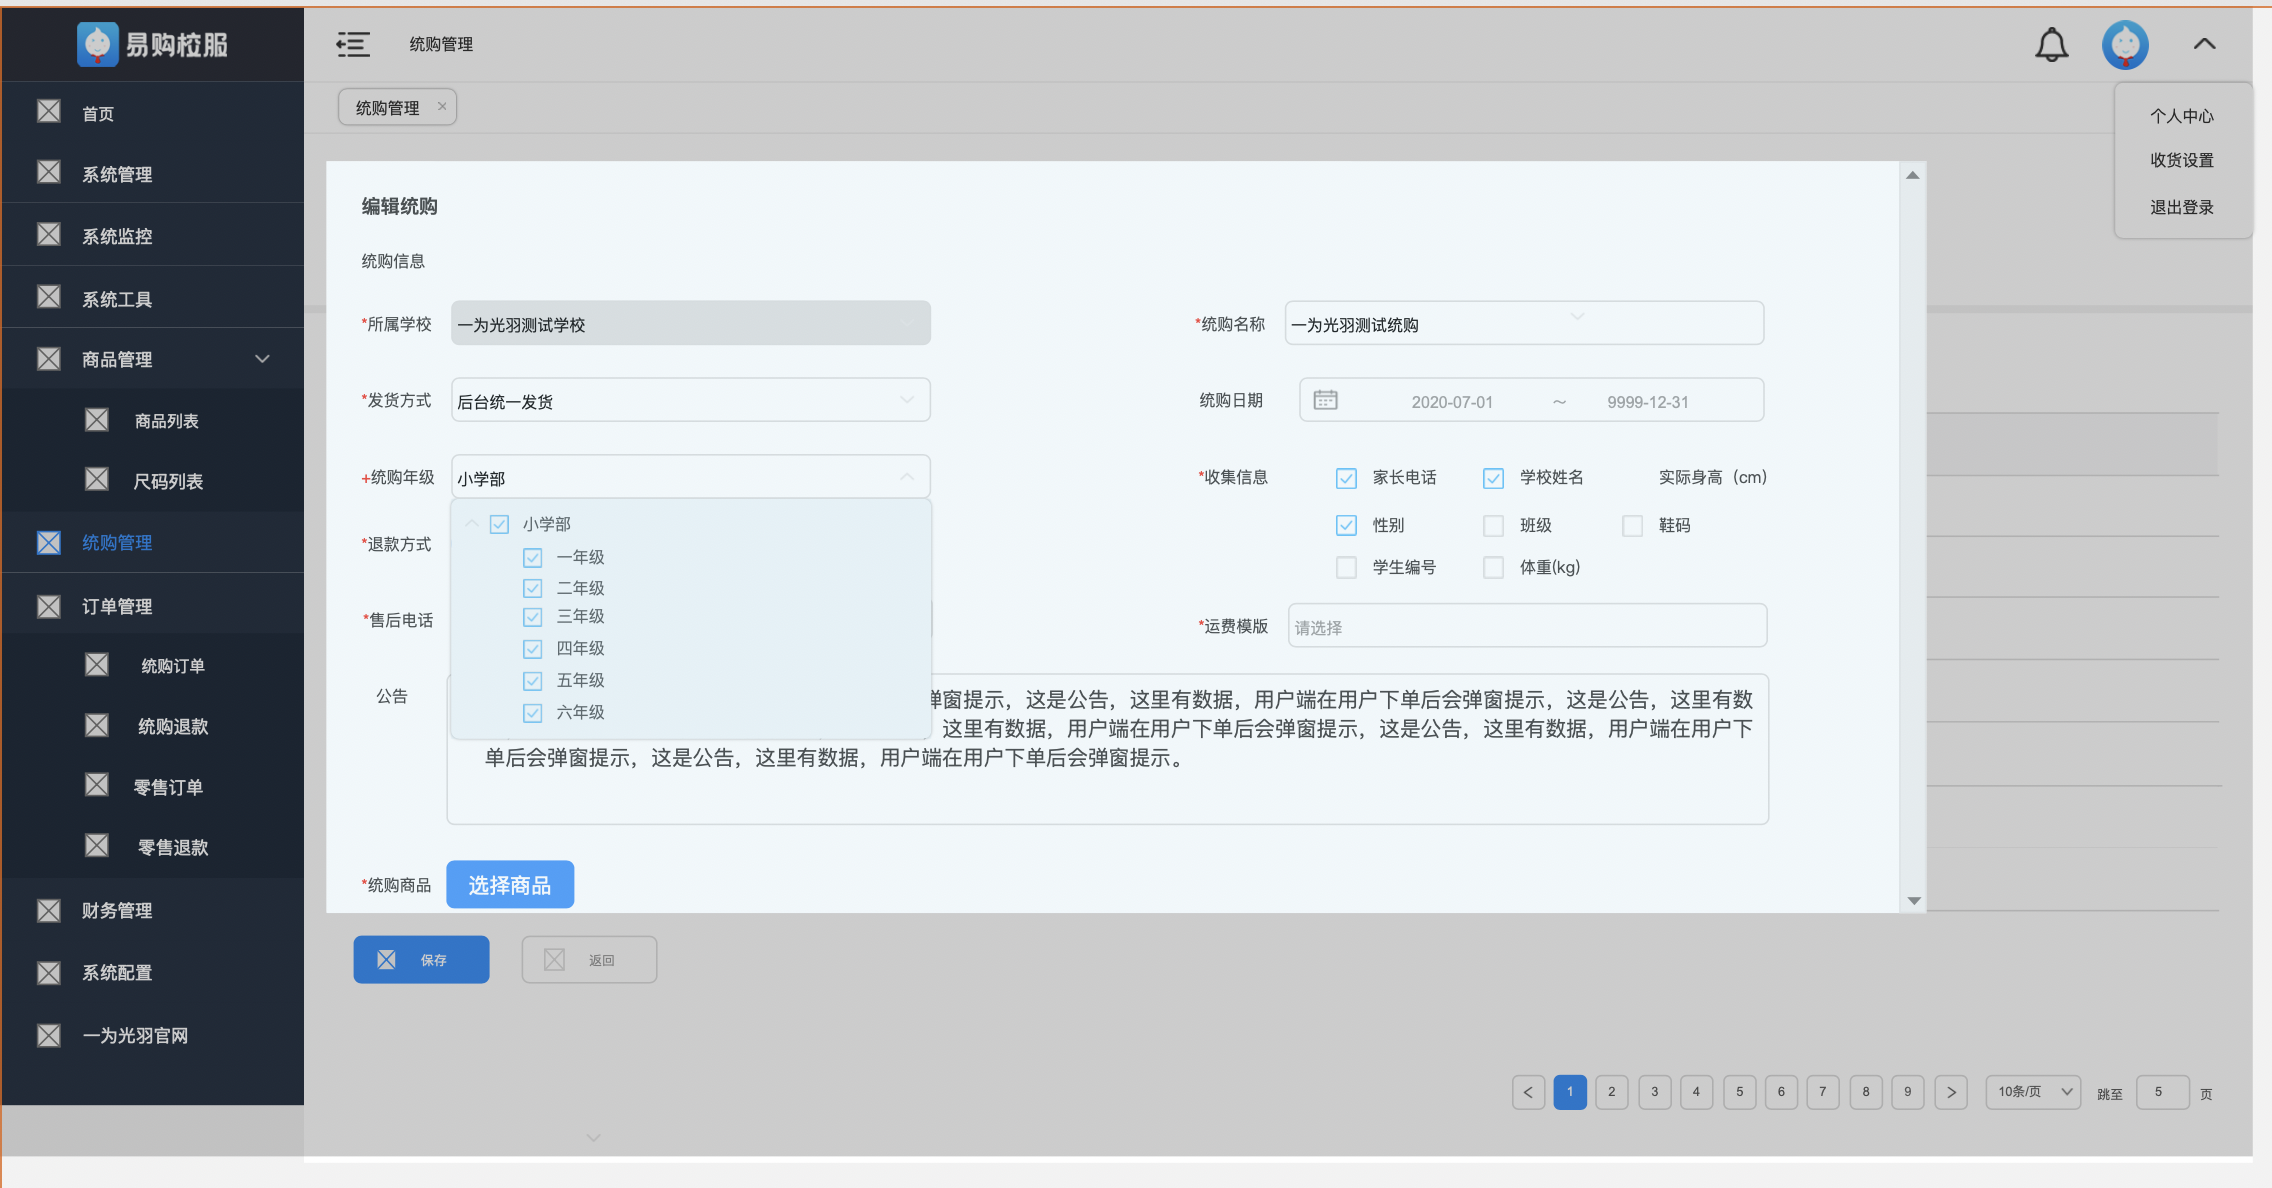The width and height of the screenshot is (2272, 1188).
Task: Go to the previous page arrow
Action: click(x=1528, y=1092)
